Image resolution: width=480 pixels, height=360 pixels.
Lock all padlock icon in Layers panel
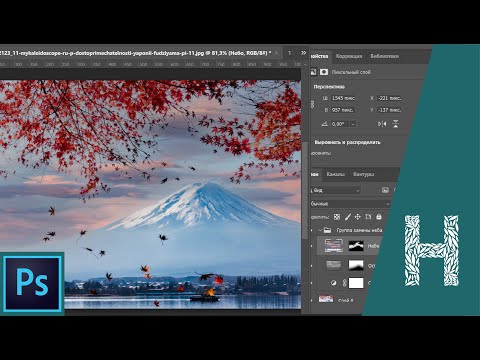pyautogui.click(x=379, y=217)
